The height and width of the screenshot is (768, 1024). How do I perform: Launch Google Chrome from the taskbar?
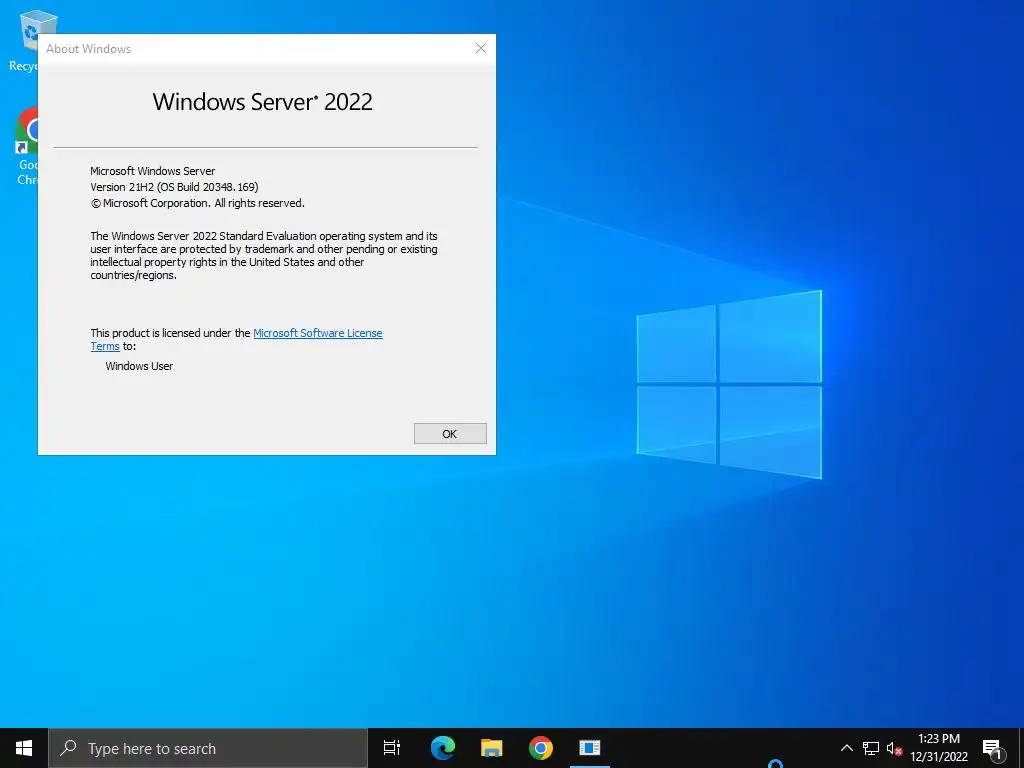click(x=540, y=748)
